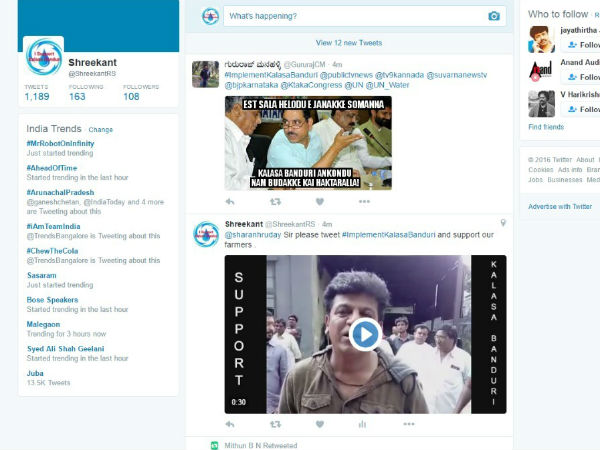The width and height of the screenshot is (600, 450).
Task: Click the avatar beside What's happening box
Action: (210, 16)
